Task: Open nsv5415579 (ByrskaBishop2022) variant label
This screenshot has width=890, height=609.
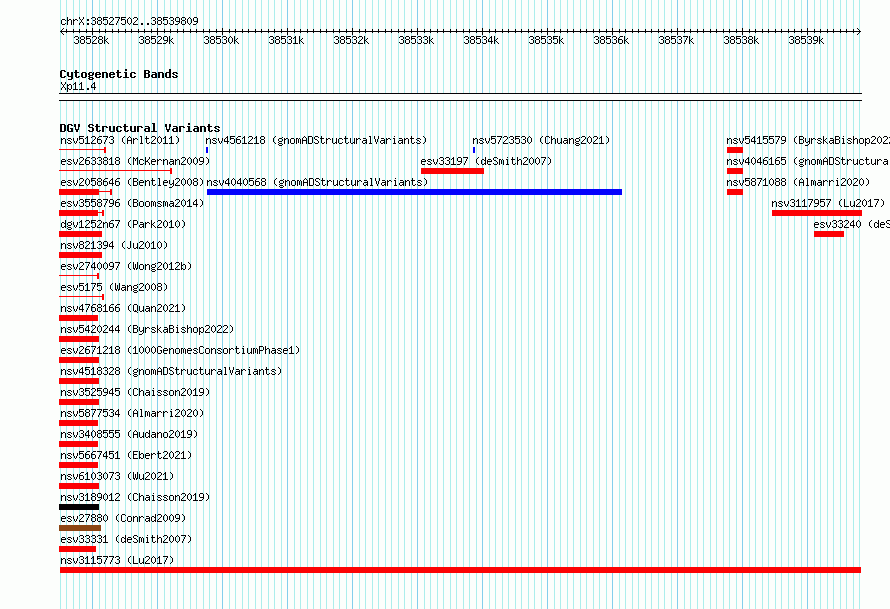Action: pyautogui.click(x=808, y=140)
